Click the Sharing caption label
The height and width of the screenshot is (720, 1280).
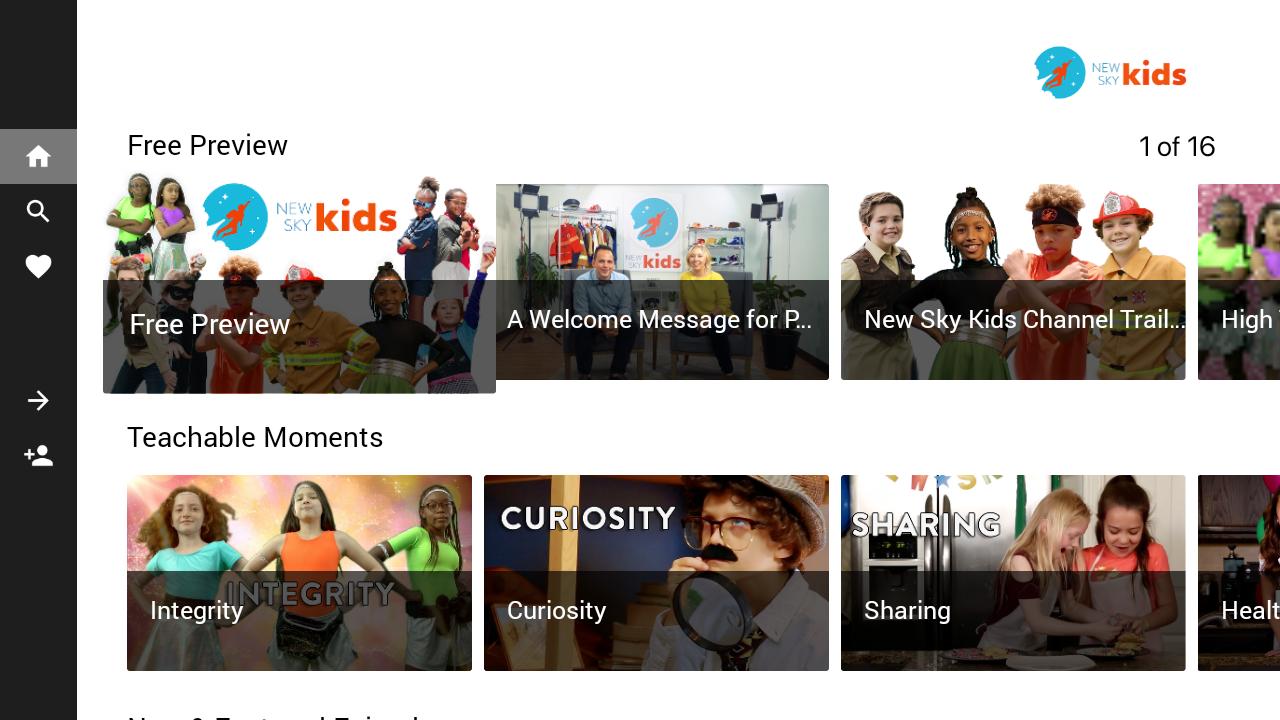click(907, 610)
